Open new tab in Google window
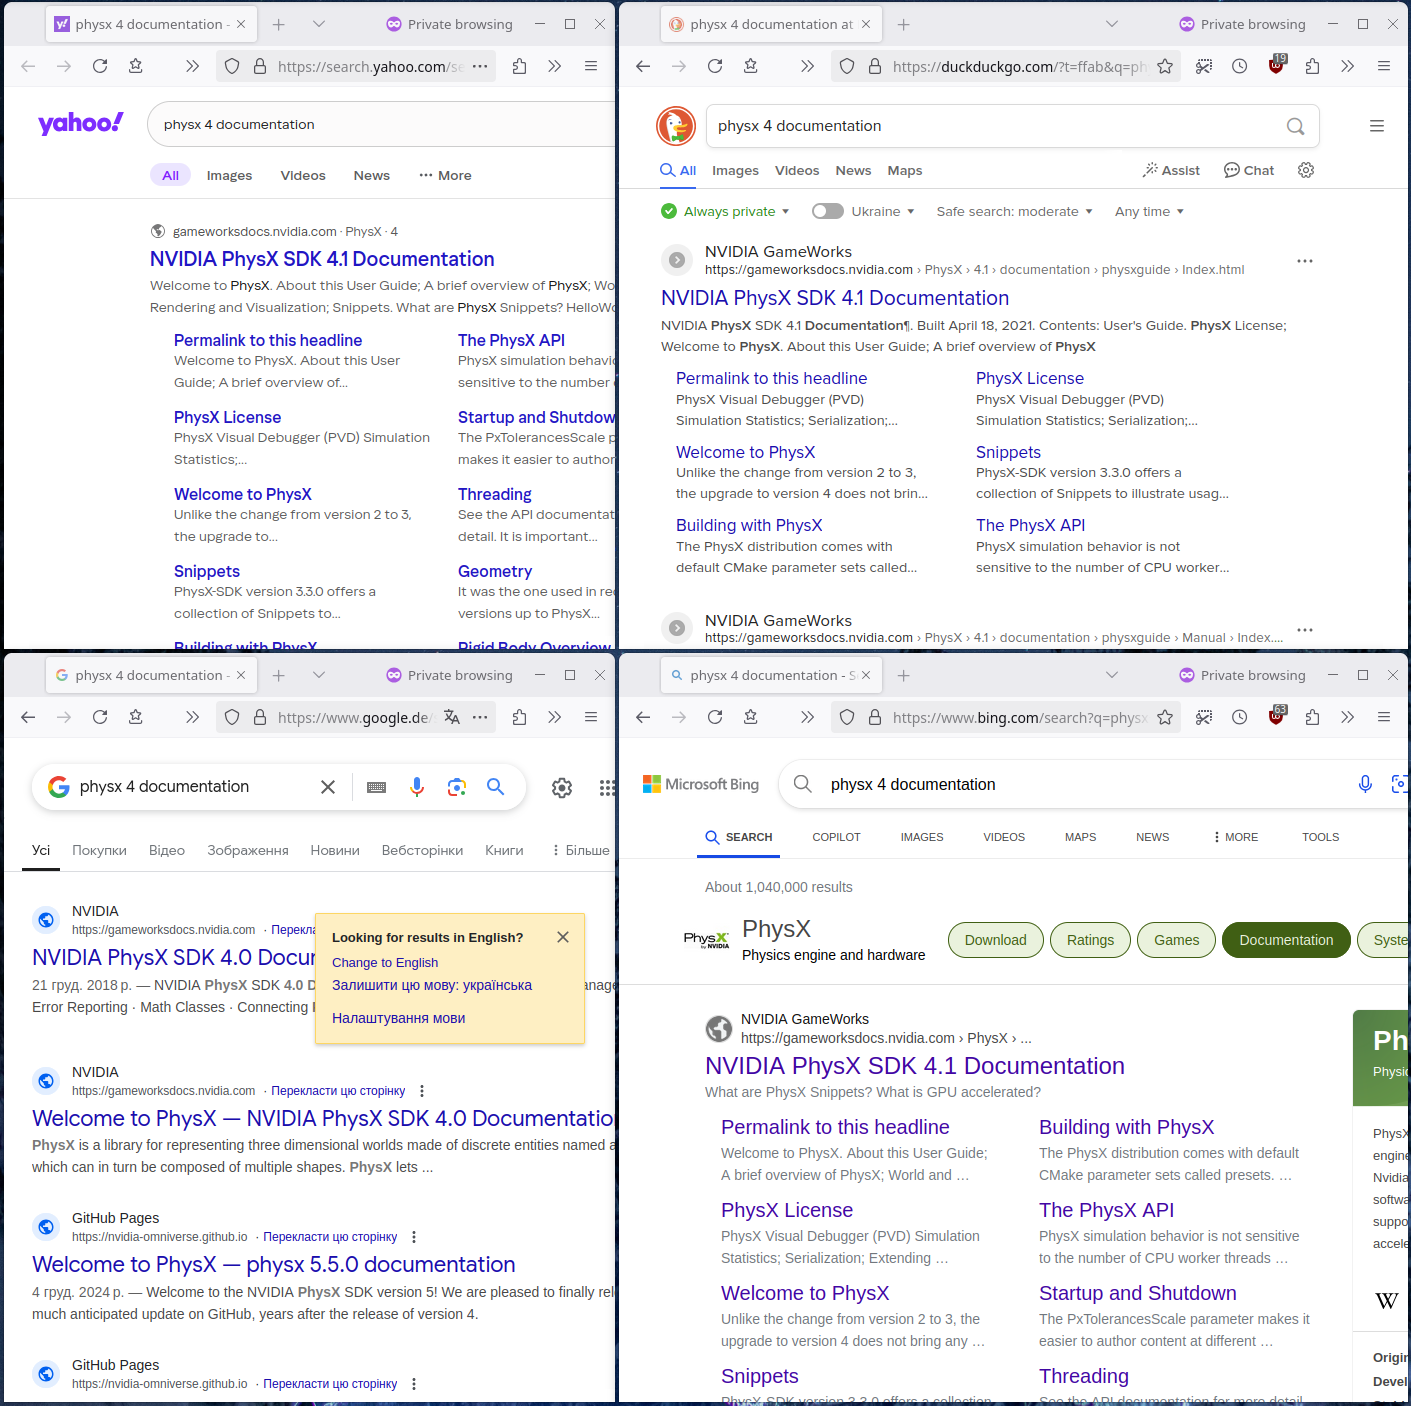 pyautogui.click(x=279, y=675)
